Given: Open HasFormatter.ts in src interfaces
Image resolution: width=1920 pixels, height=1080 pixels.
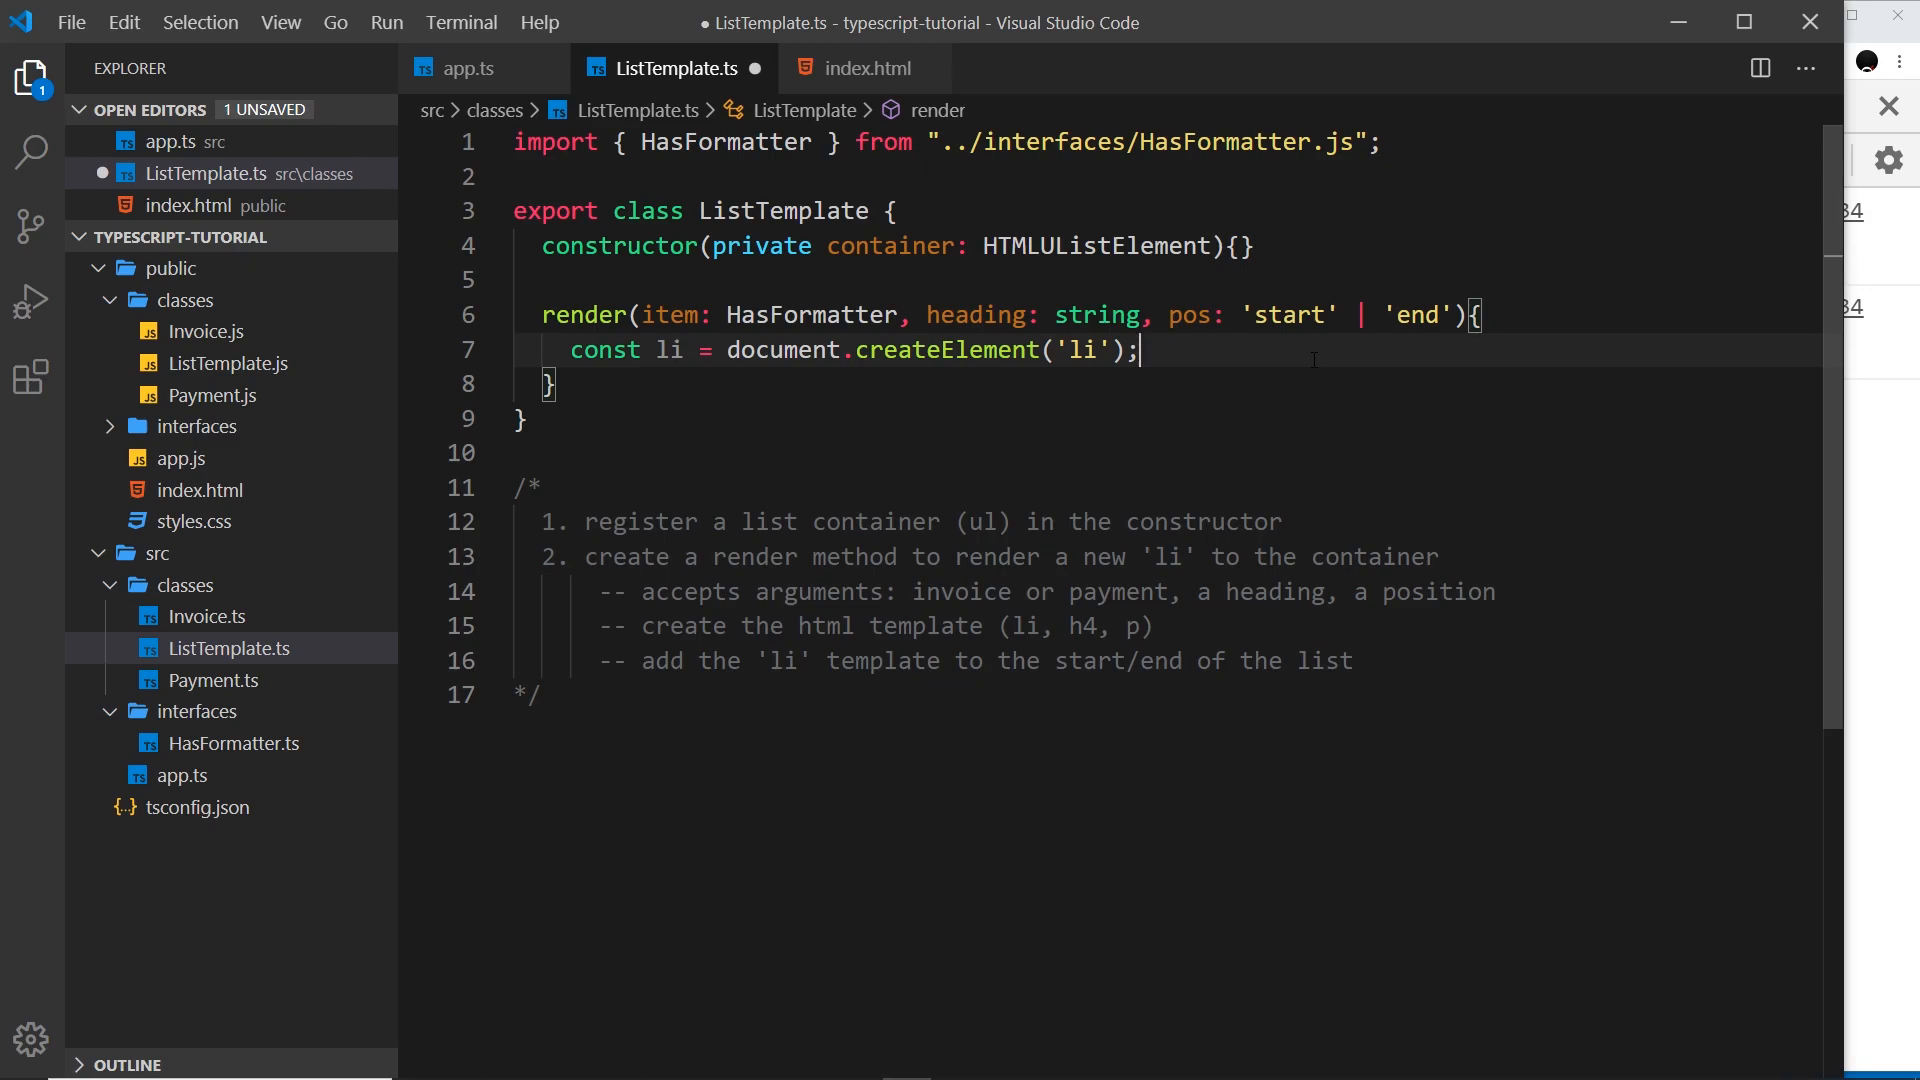Looking at the screenshot, I should point(233,743).
